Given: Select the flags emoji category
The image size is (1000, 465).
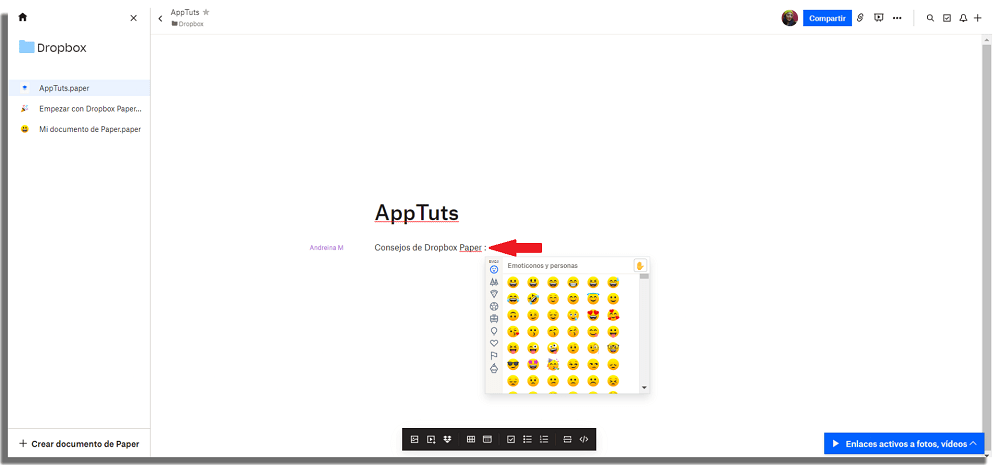Looking at the screenshot, I should point(494,355).
